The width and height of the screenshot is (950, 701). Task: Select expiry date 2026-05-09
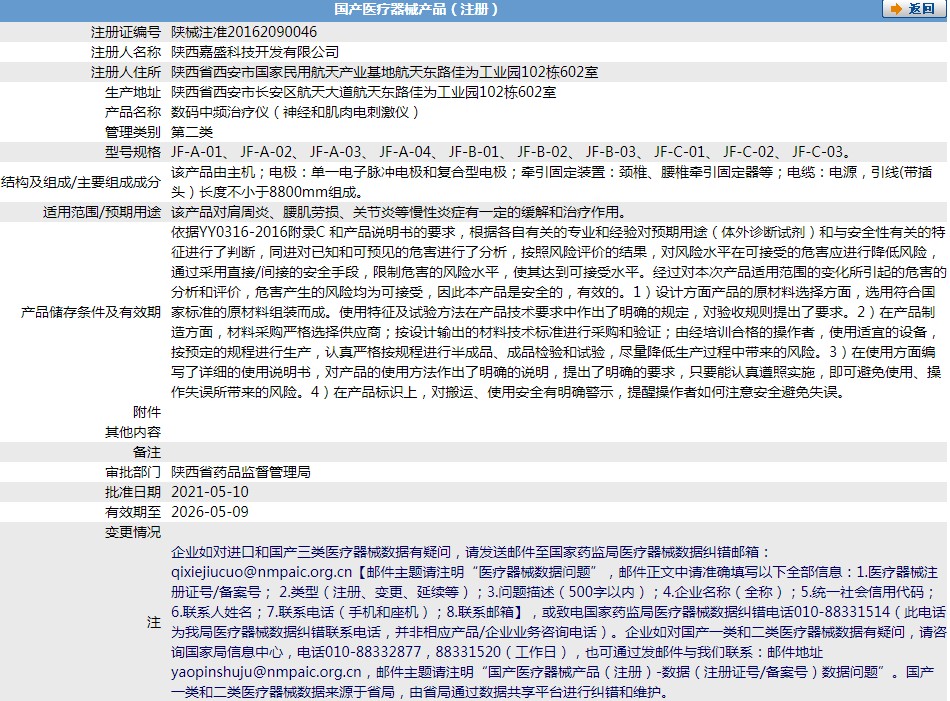[210, 512]
